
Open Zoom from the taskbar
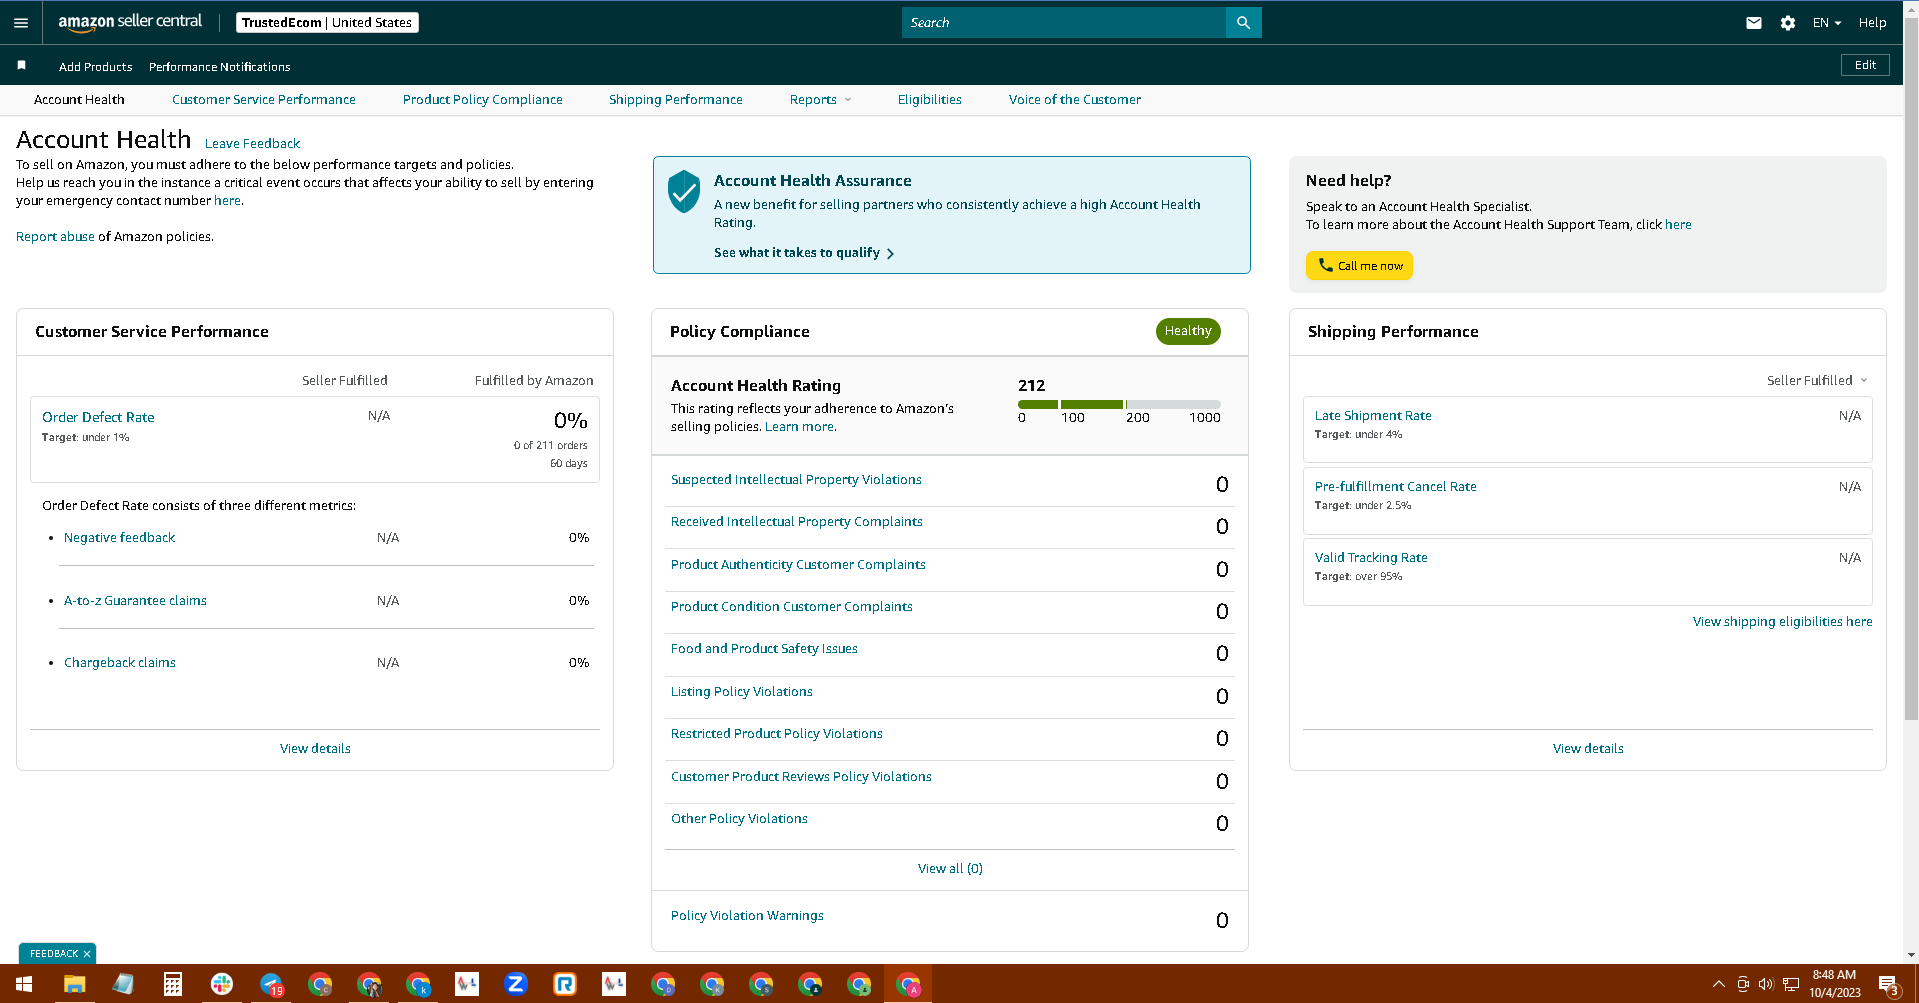[x=516, y=984]
